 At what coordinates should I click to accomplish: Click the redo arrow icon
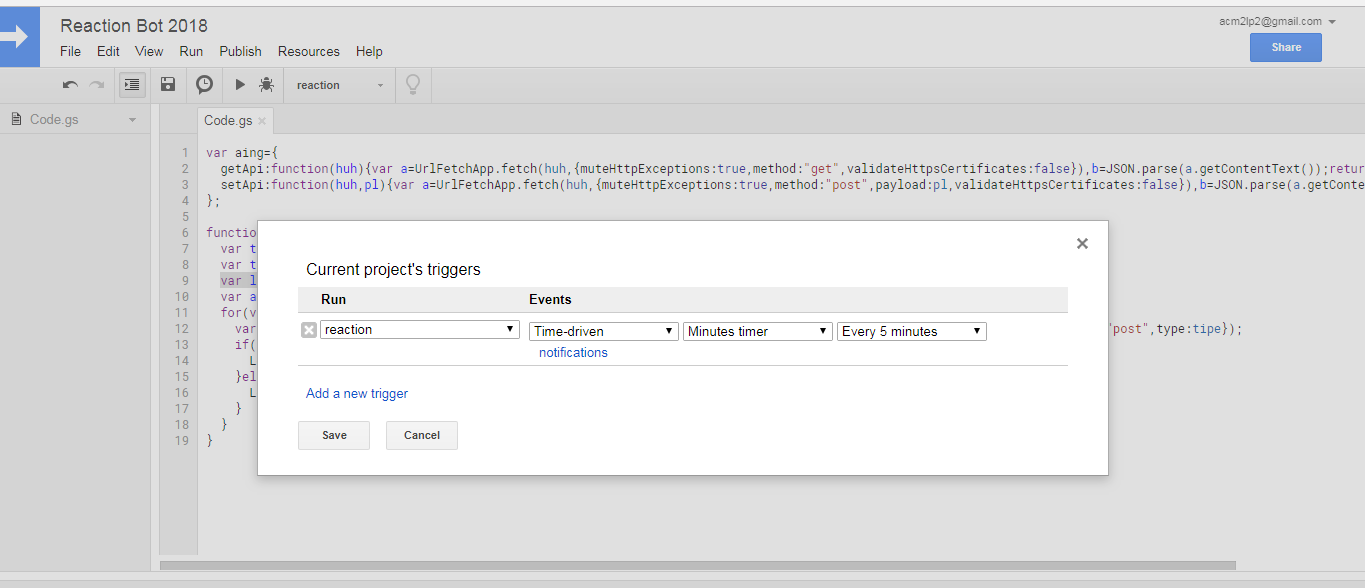point(97,85)
